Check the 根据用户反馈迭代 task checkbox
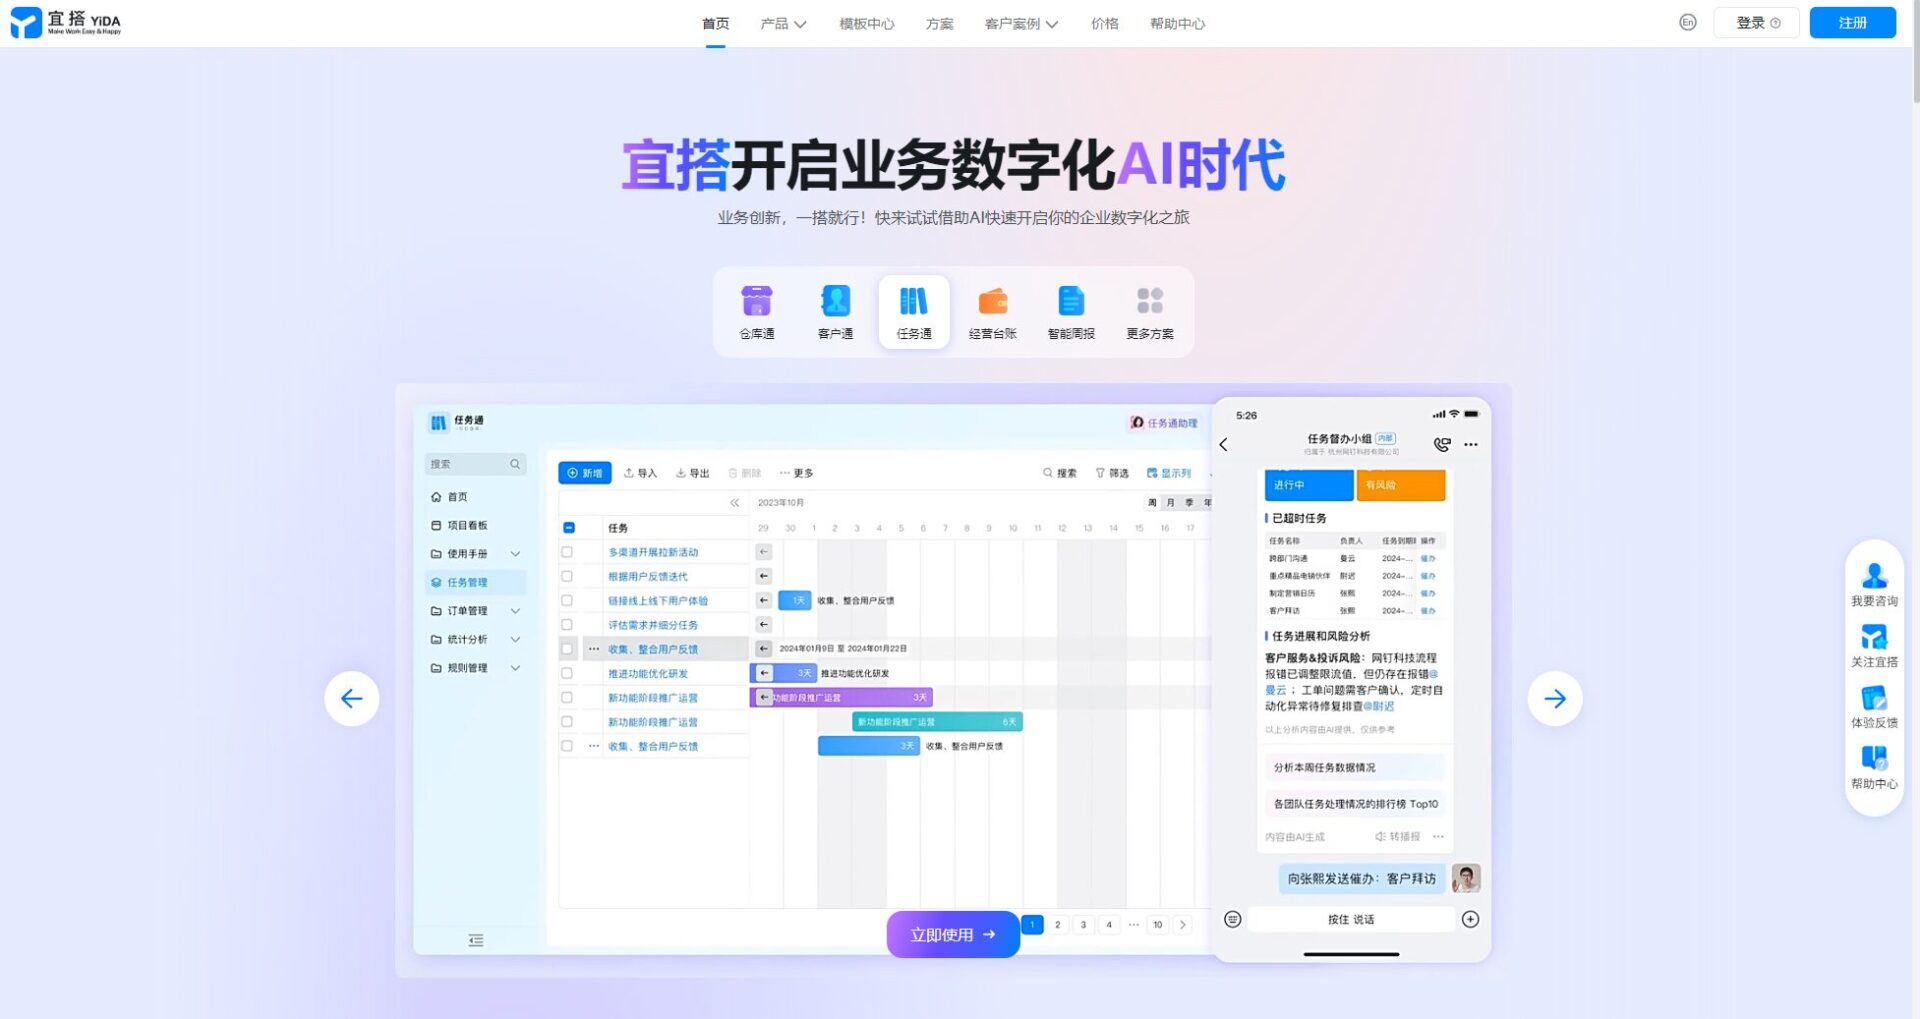This screenshot has height=1019, width=1920. point(569,575)
